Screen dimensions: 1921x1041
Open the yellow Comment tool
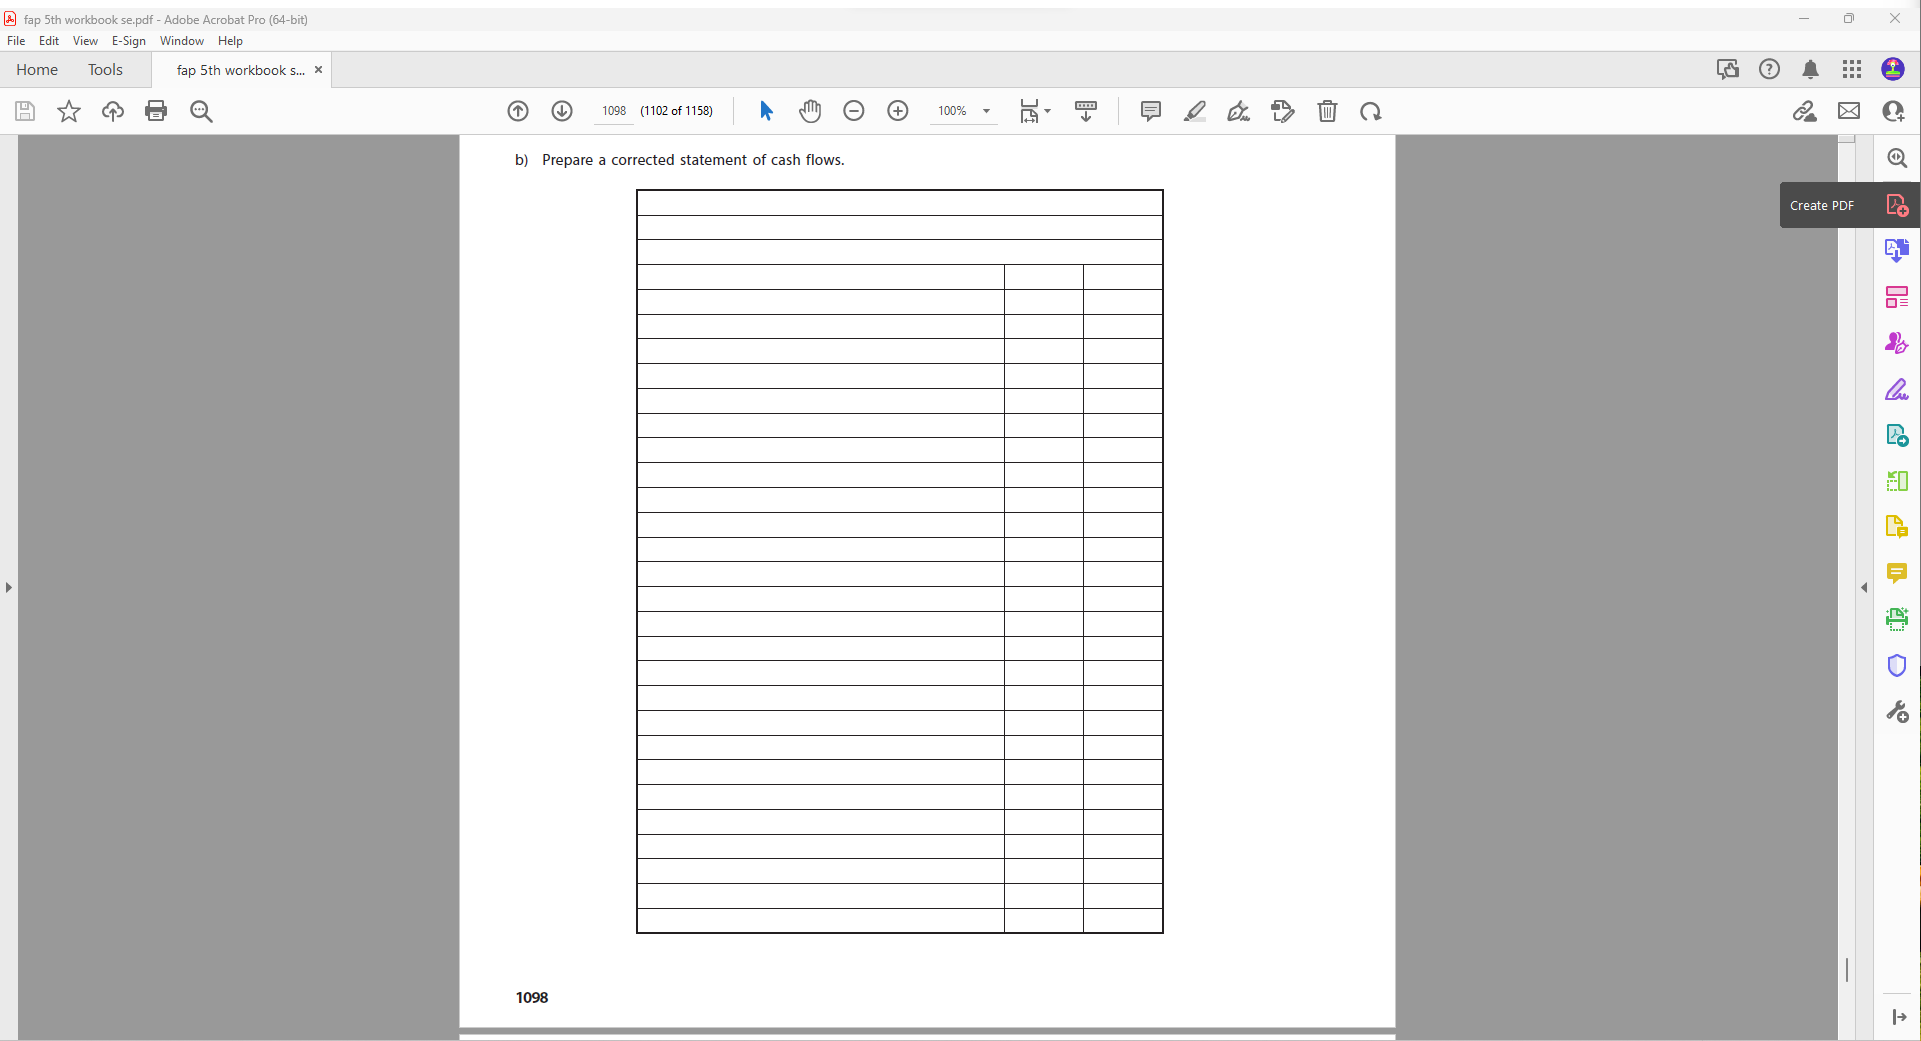[x=1897, y=573]
